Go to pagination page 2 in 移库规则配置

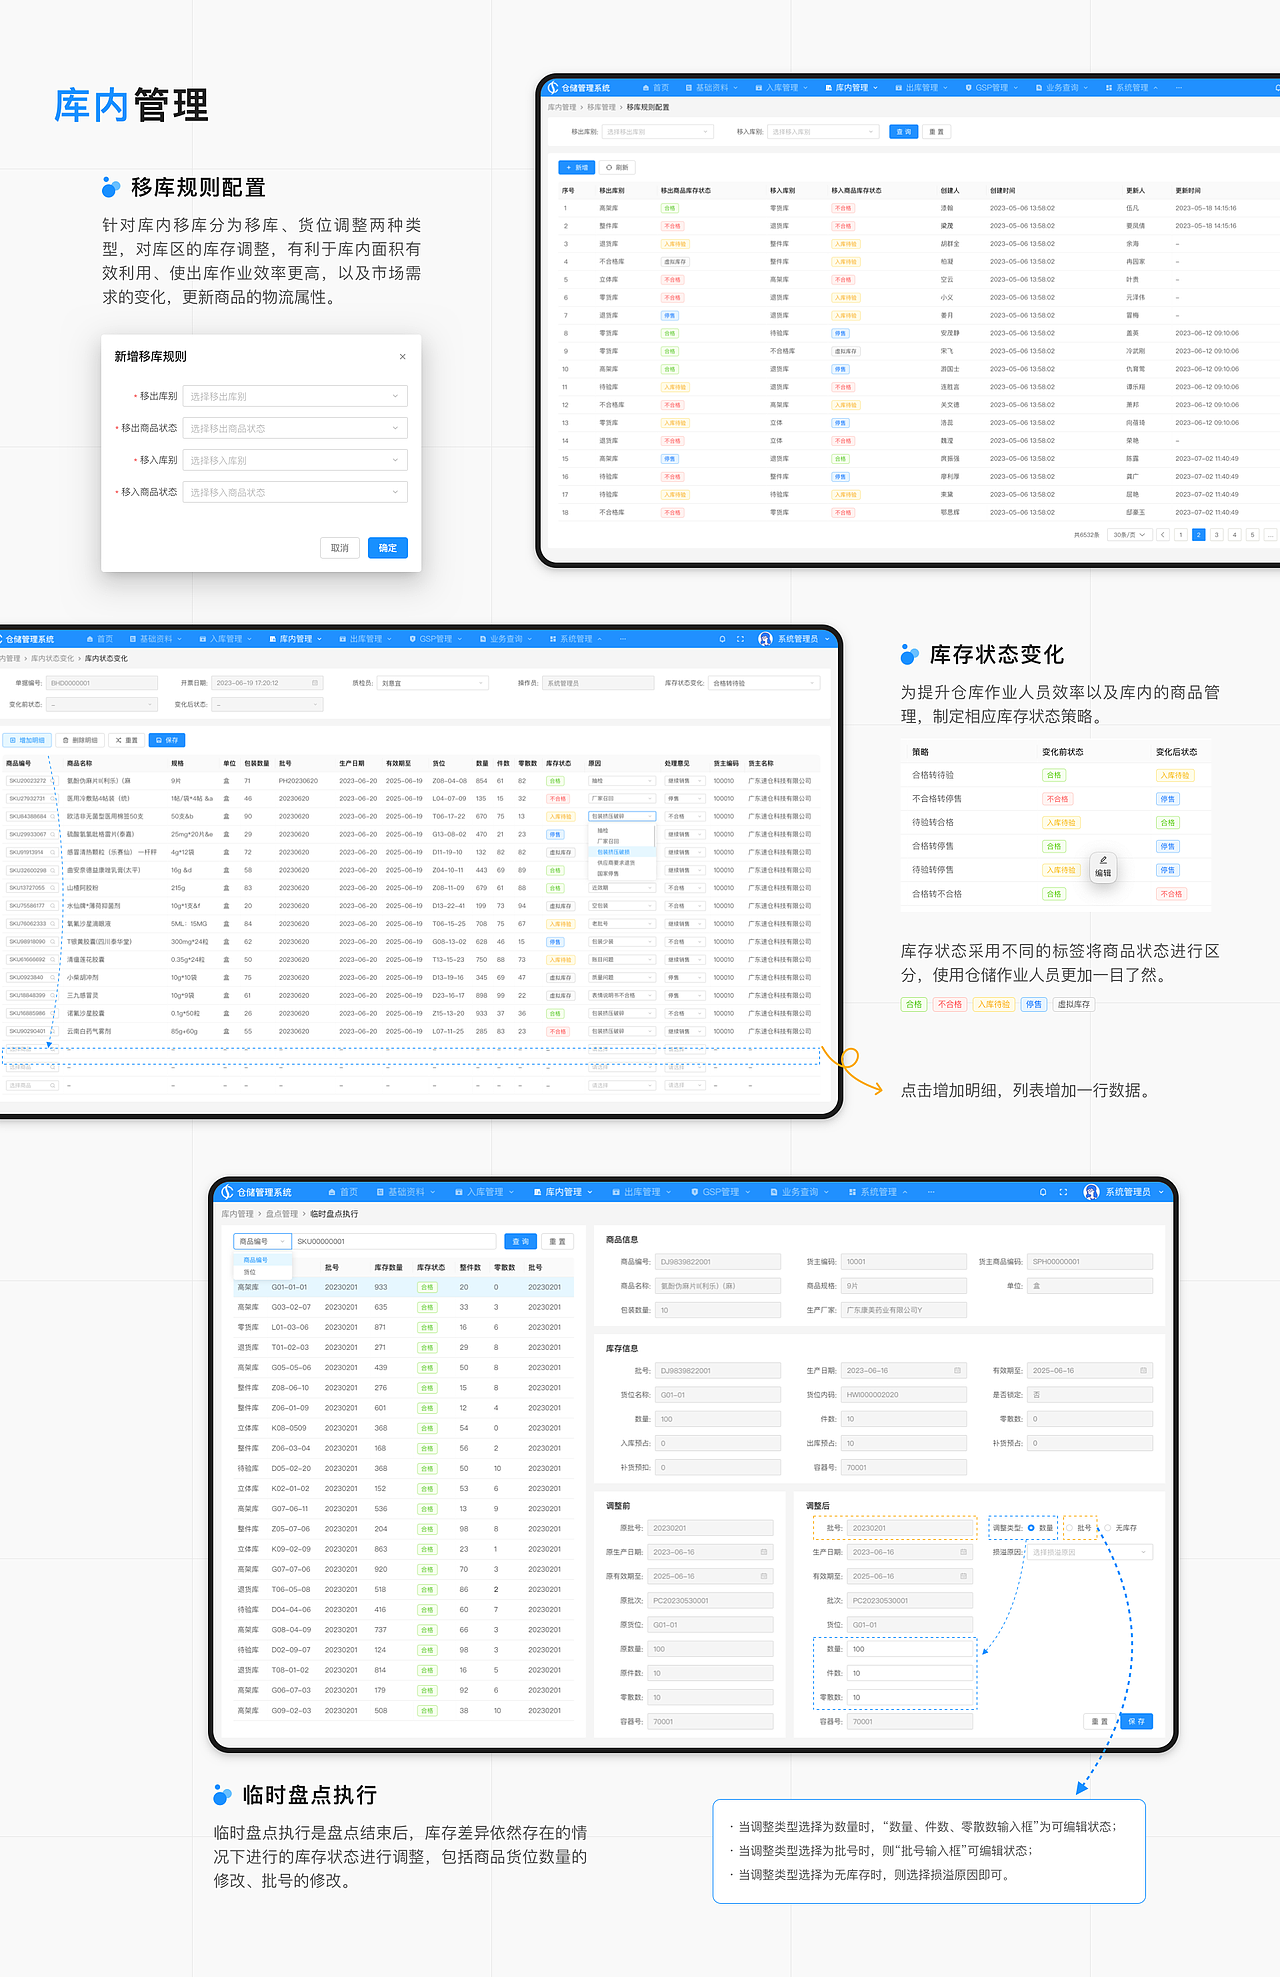click(x=1198, y=535)
